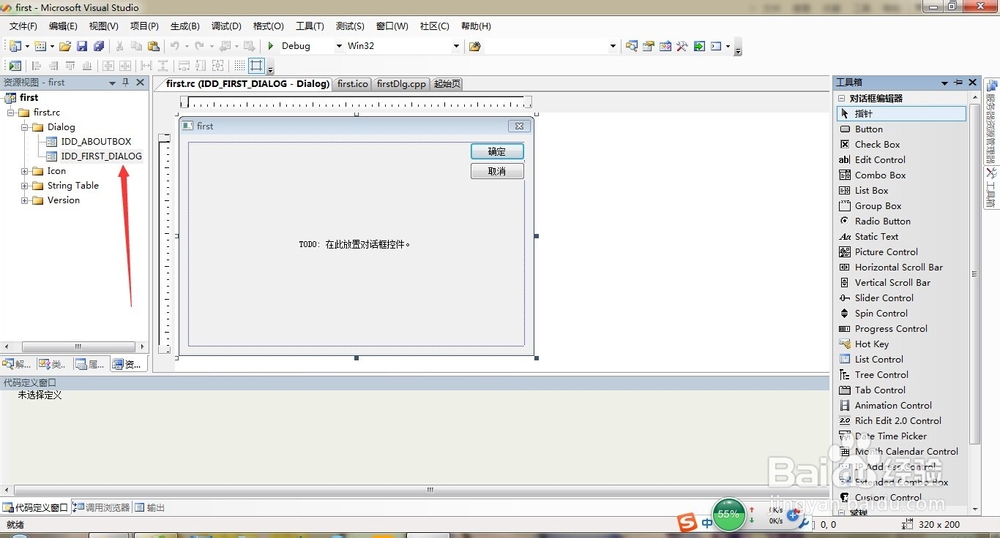
Task: Open the 文件(F) menu
Action: 23,26
